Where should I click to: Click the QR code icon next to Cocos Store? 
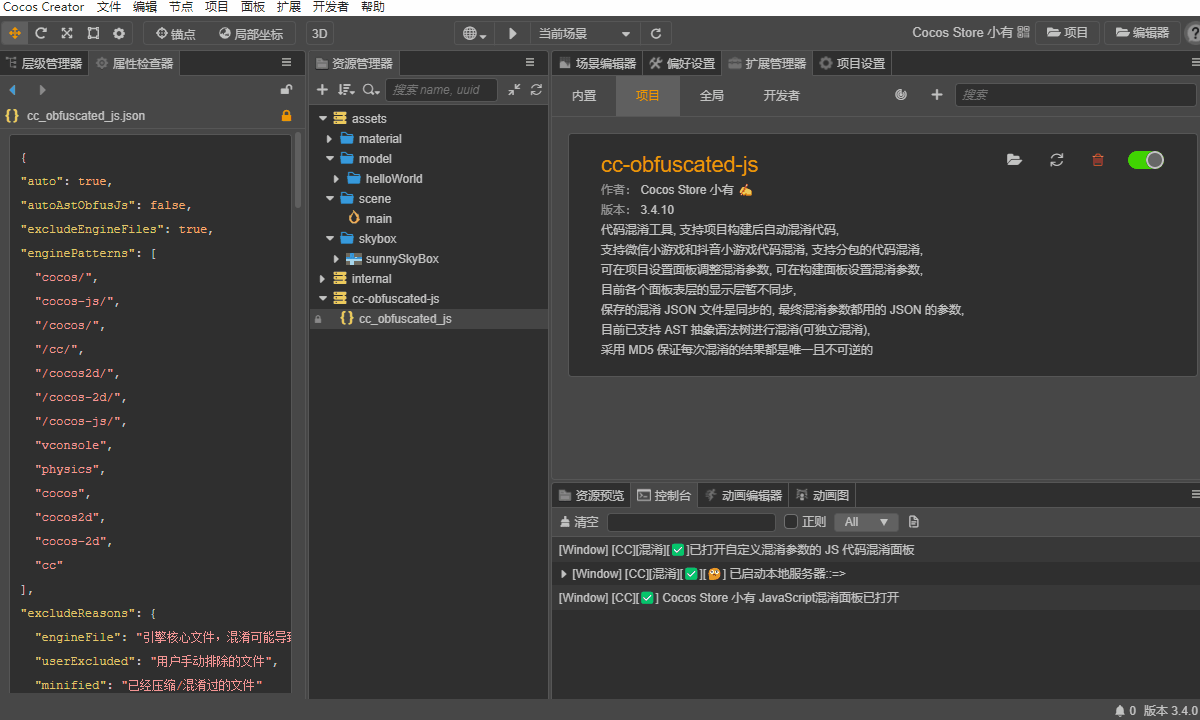click(1023, 32)
